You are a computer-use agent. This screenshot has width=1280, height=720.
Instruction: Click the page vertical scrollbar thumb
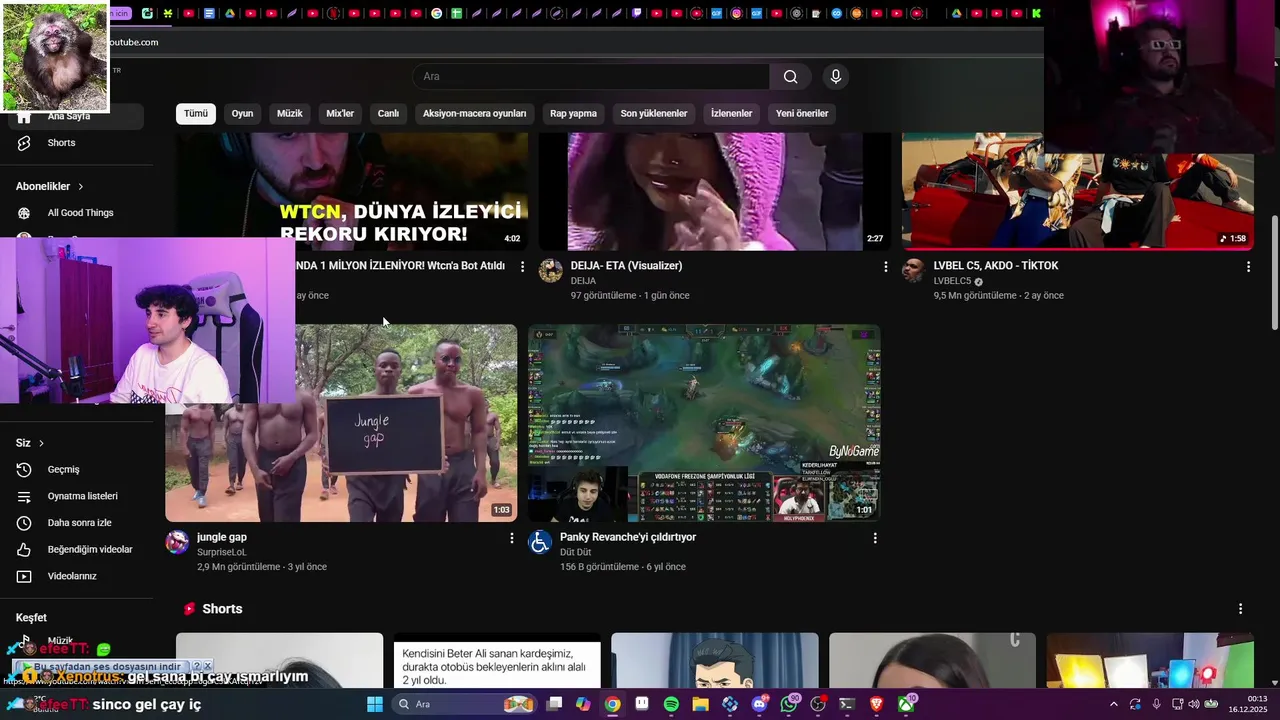click(x=1274, y=272)
